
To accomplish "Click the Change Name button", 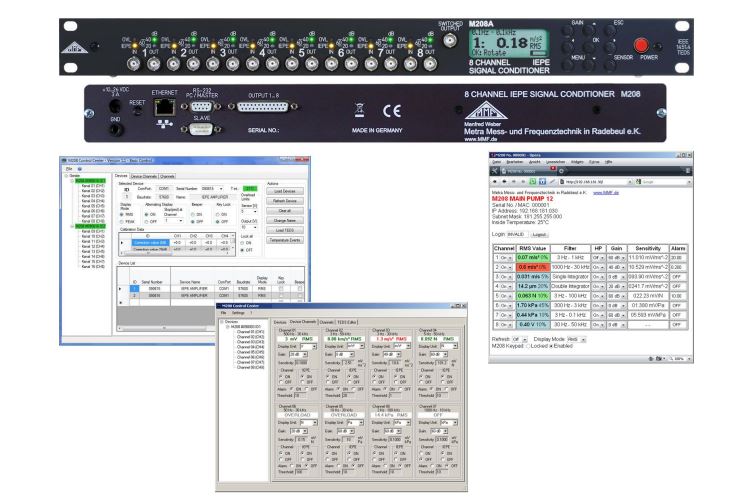I will pos(285,221).
